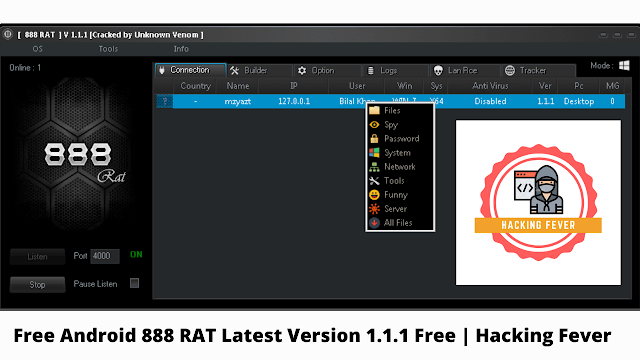Click the globe icon on Tracker tab

point(510,71)
